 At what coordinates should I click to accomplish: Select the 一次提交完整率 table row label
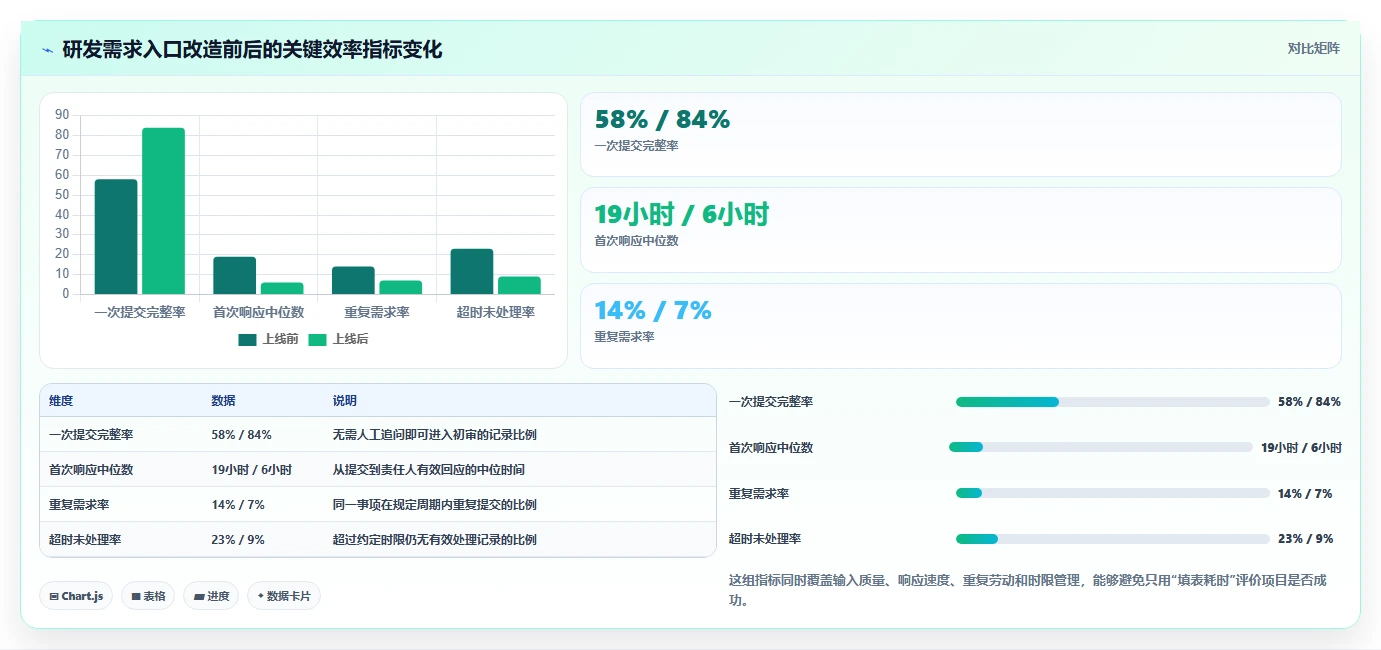pos(91,435)
